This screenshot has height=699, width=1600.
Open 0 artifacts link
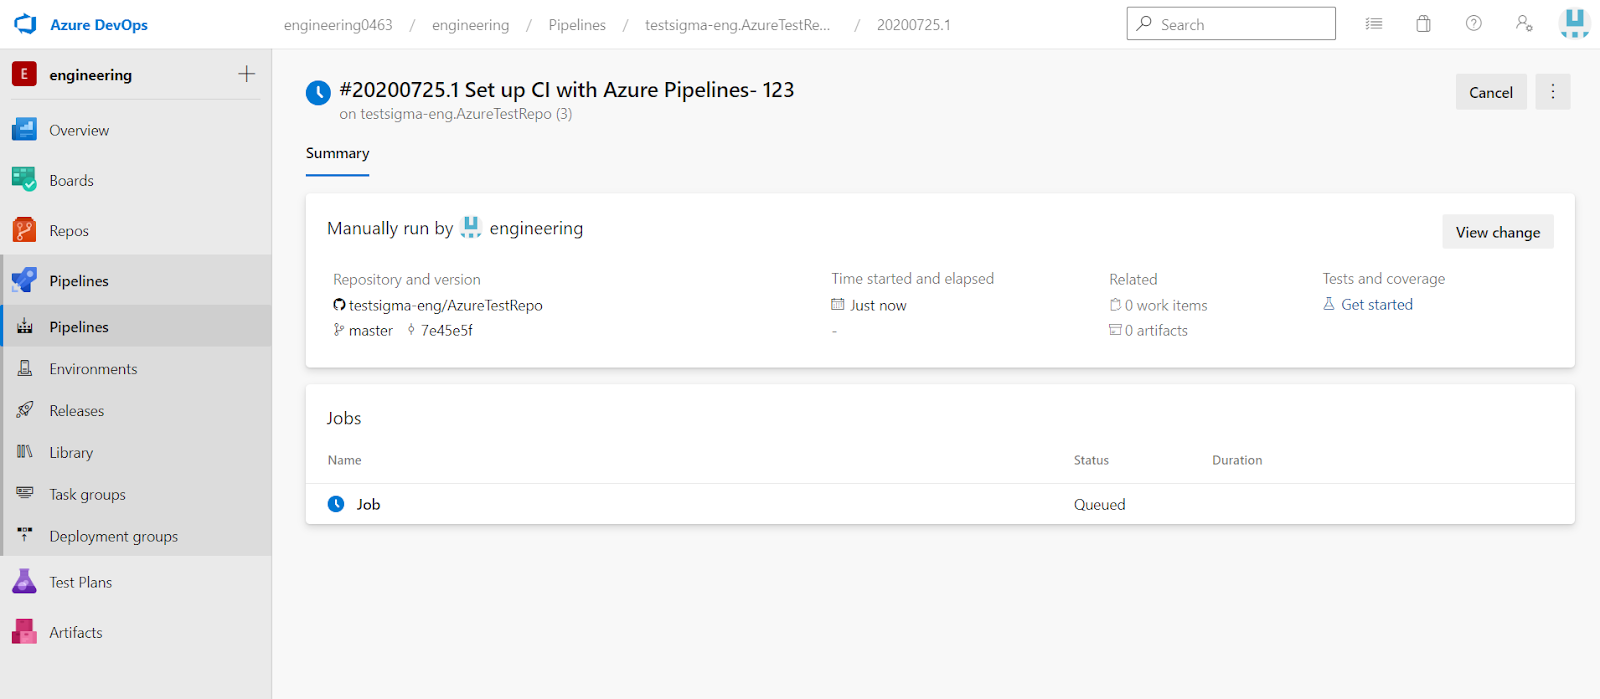click(1156, 331)
